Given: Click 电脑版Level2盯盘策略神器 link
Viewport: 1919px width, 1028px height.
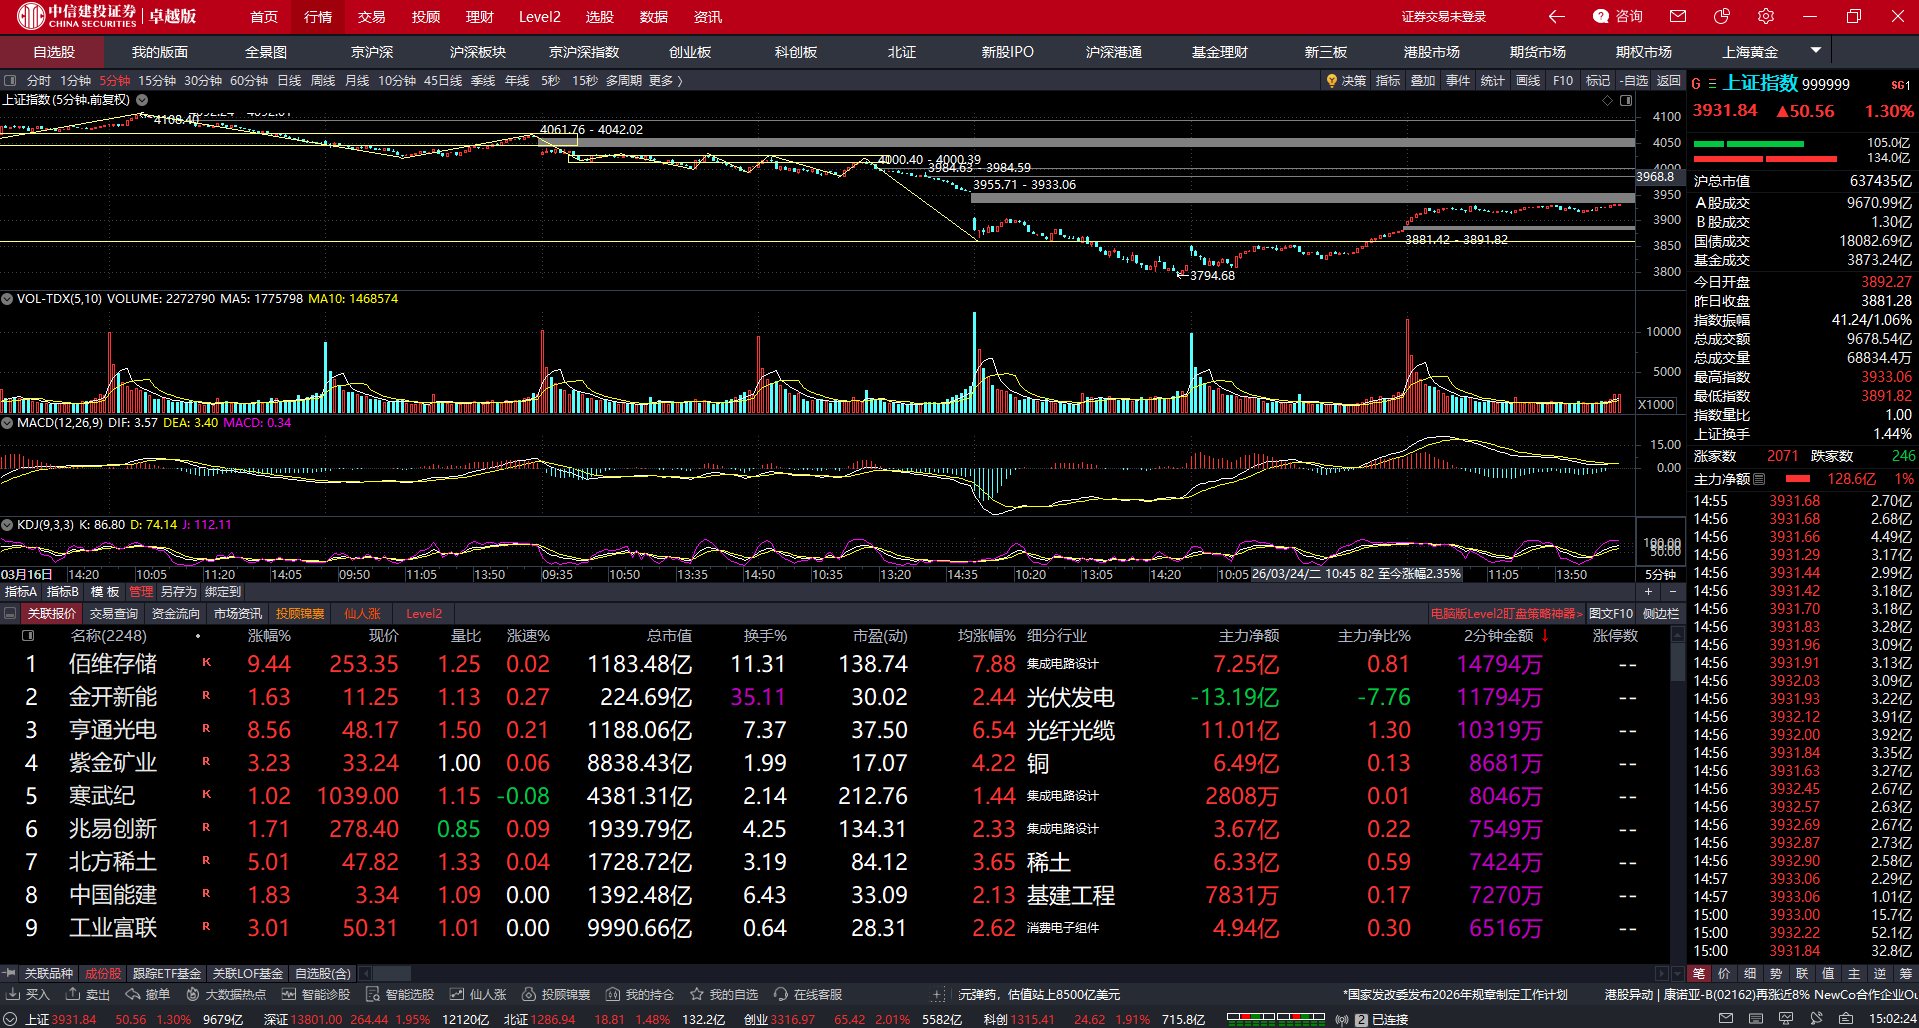Looking at the screenshot, I should pos(1506,614).
